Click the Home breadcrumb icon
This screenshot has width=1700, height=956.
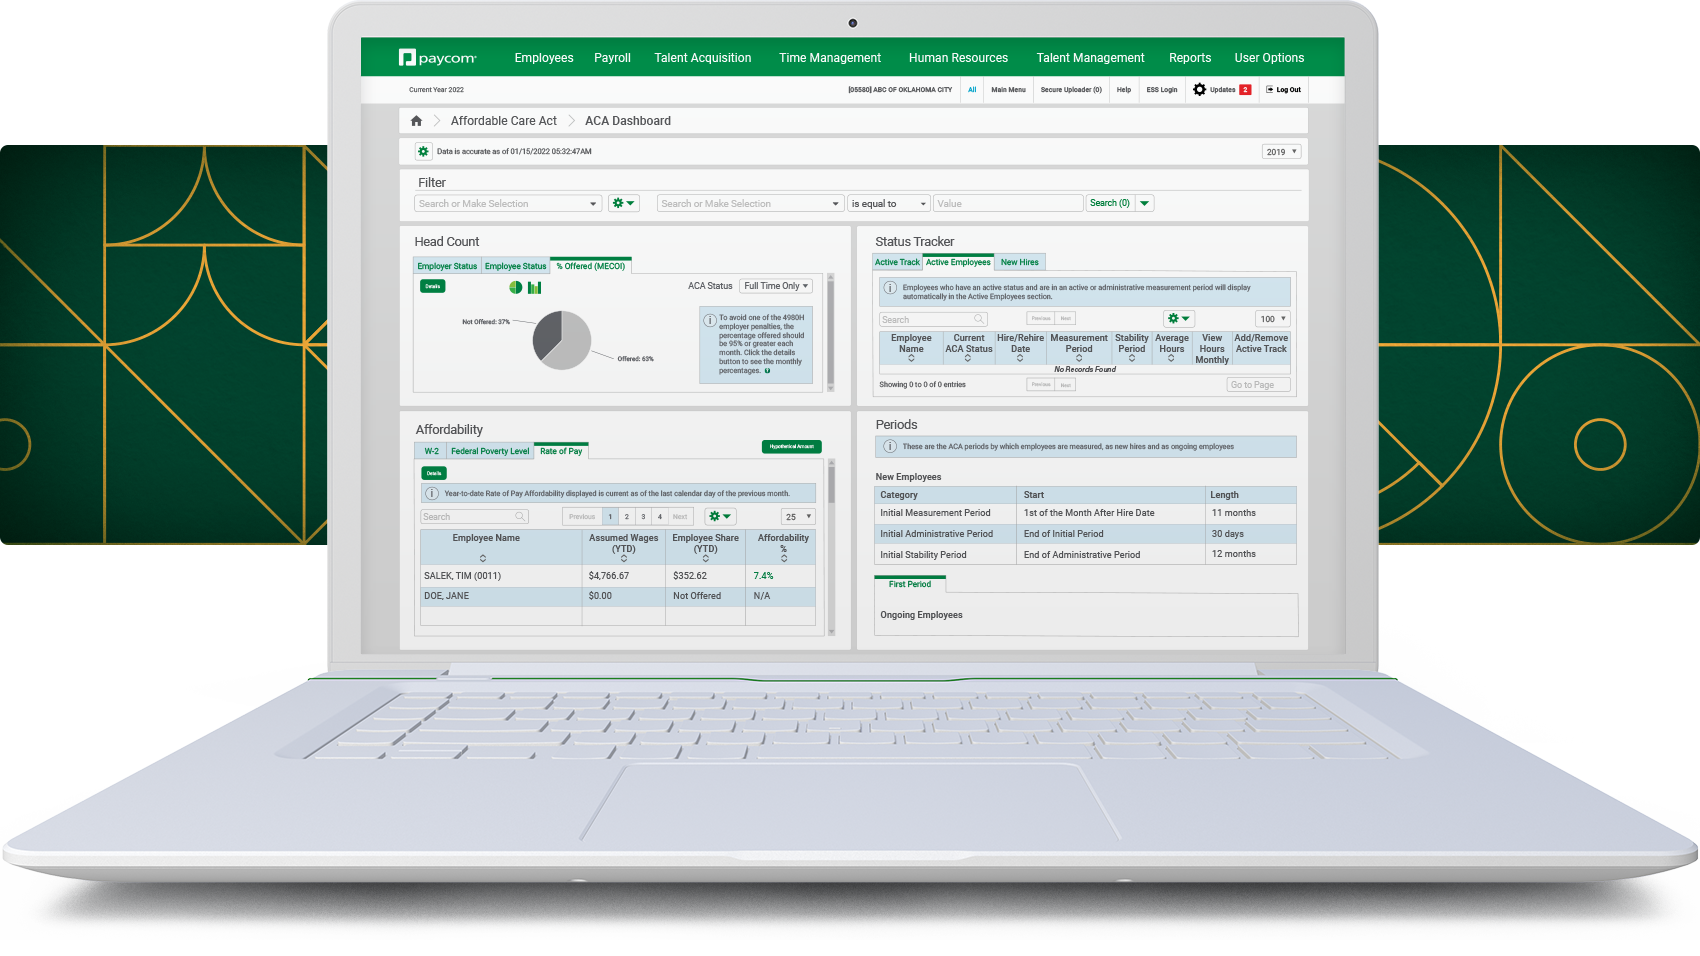coord(416,121)
